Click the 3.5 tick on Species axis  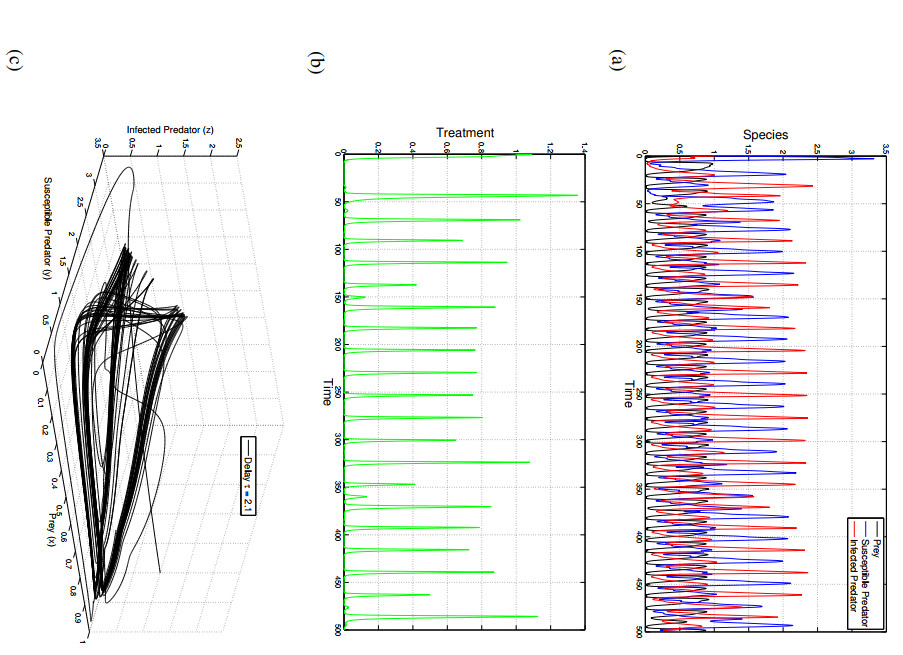851,153
